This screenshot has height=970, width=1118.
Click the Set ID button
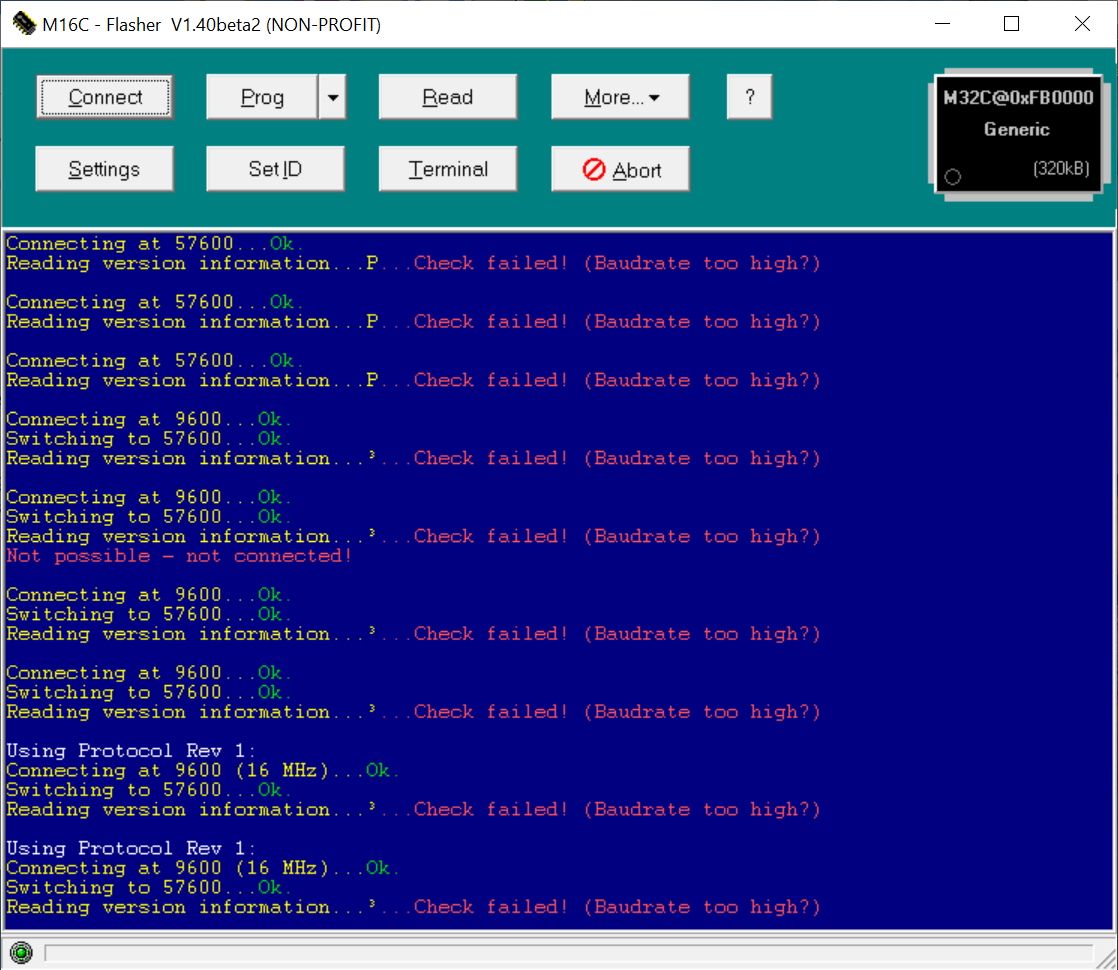tap(275, 169)
